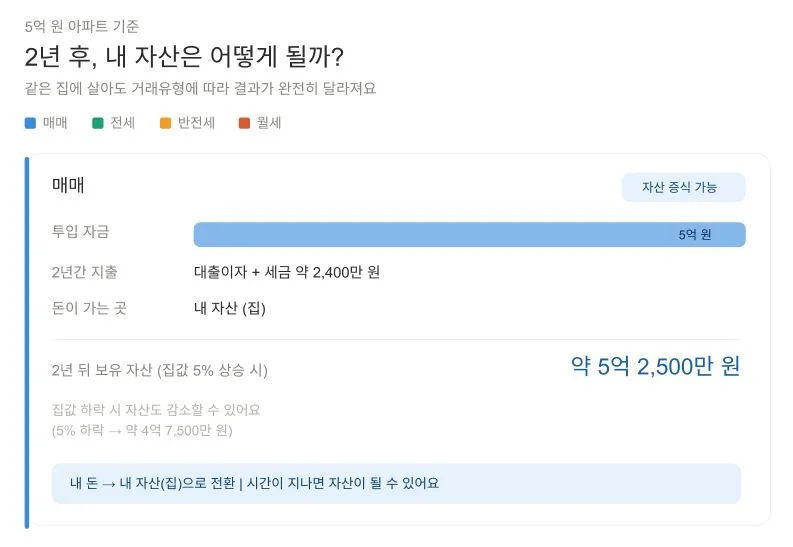The width and height of the screenshot is (793, 547).
Task: Switch to the 반전세 legend label
Action: [x=196, y=123]
